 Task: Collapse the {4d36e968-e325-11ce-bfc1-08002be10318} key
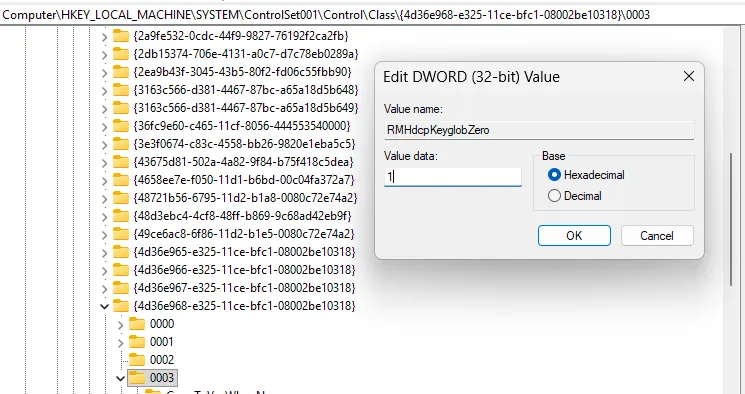[x=105, y=306]
